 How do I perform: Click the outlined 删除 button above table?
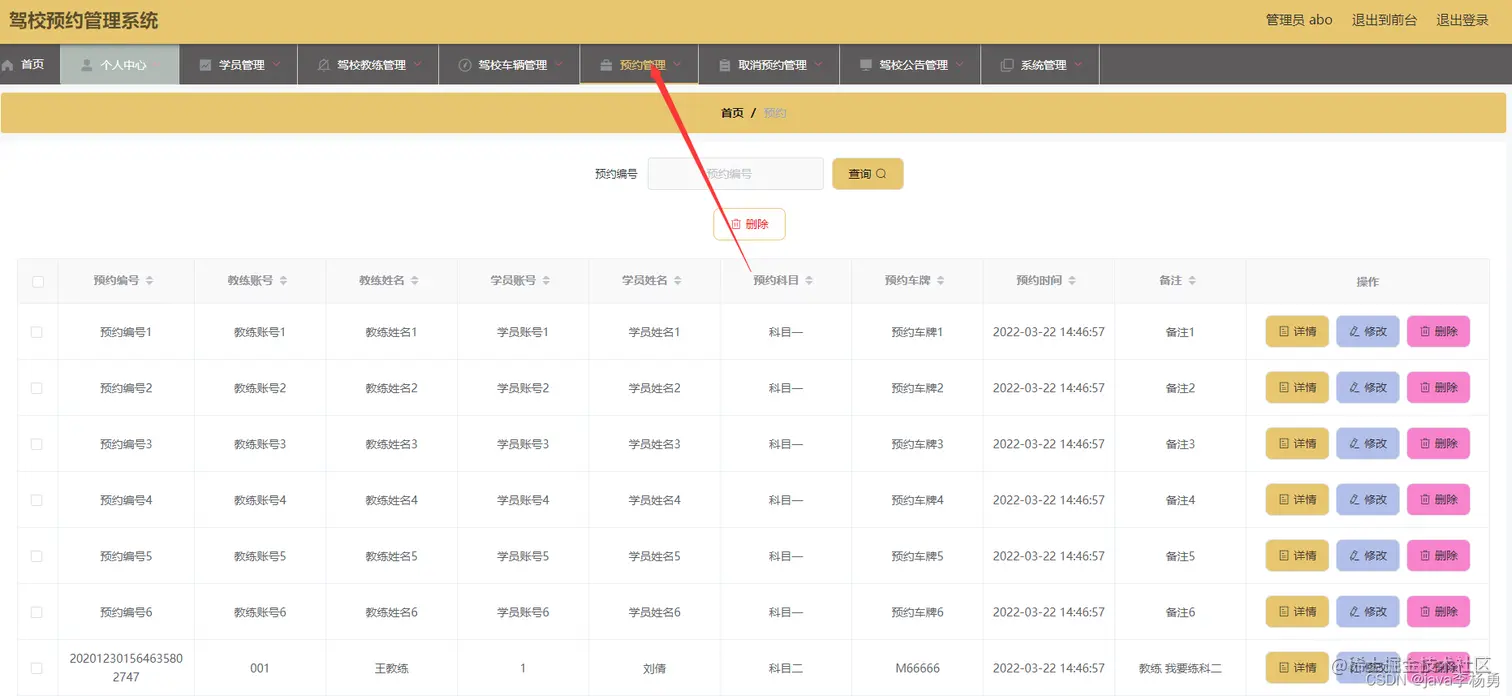tap(749, 224)
